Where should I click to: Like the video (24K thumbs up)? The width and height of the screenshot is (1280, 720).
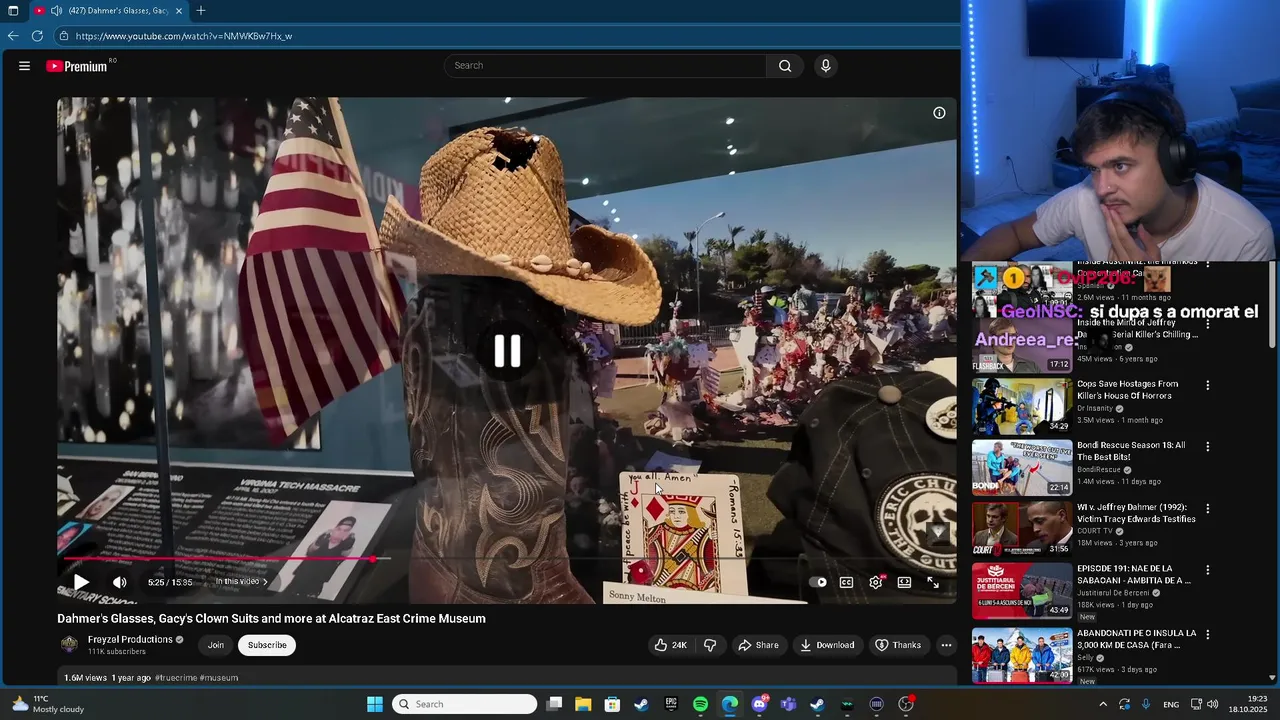(x=671, y=645)
